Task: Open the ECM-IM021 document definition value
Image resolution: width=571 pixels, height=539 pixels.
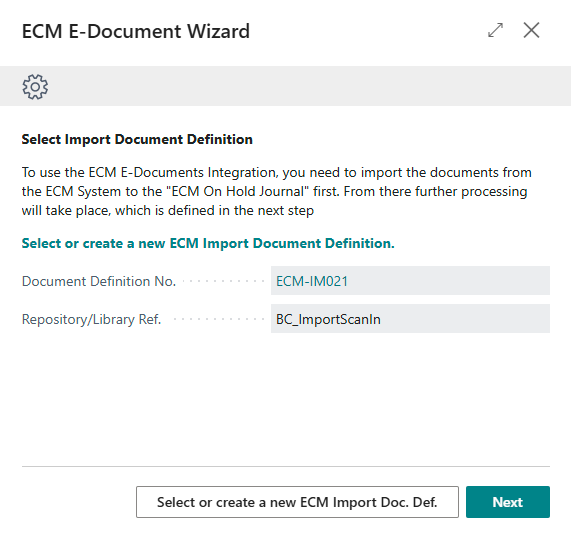Action: [312, 281]
